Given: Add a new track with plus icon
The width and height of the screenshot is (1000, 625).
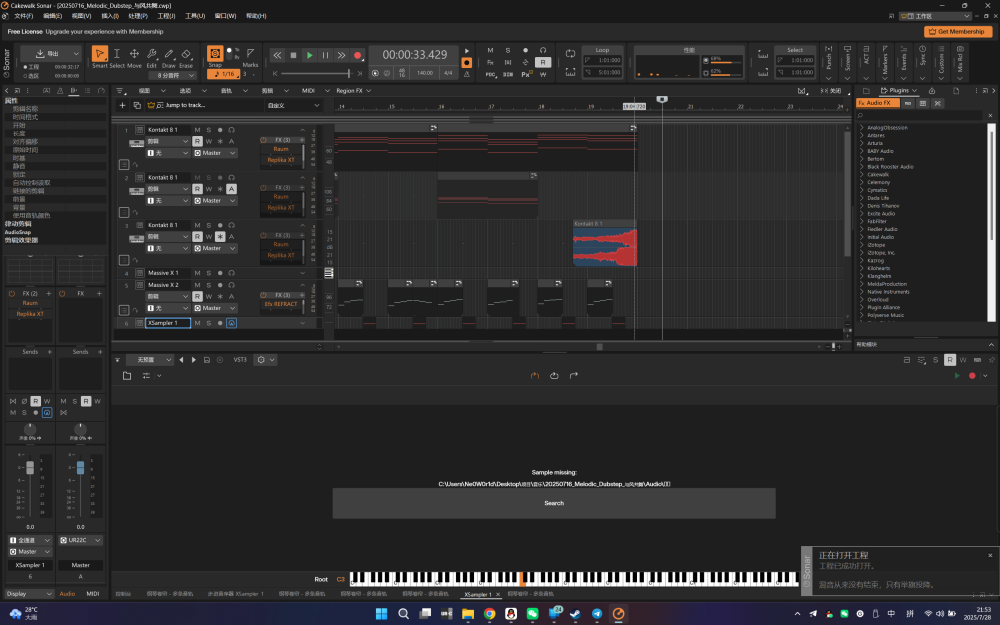Looking at the screenshot, I should click(122, 105).
